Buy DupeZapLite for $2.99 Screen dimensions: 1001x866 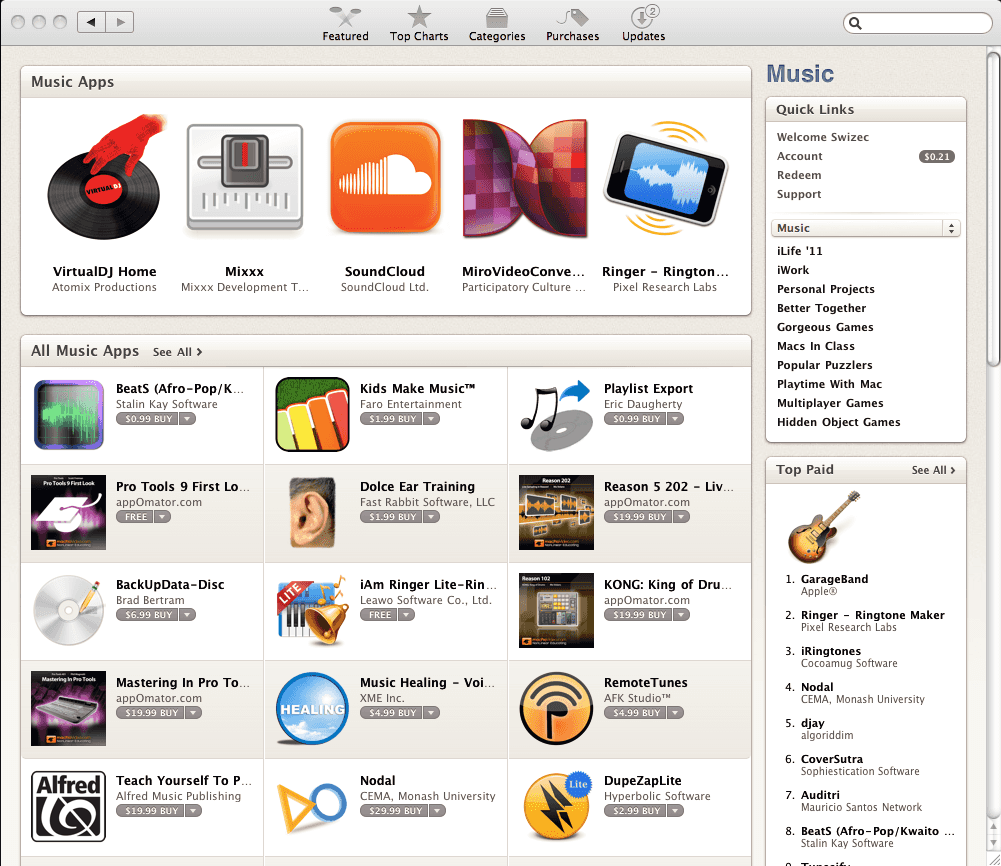(635, 811)
